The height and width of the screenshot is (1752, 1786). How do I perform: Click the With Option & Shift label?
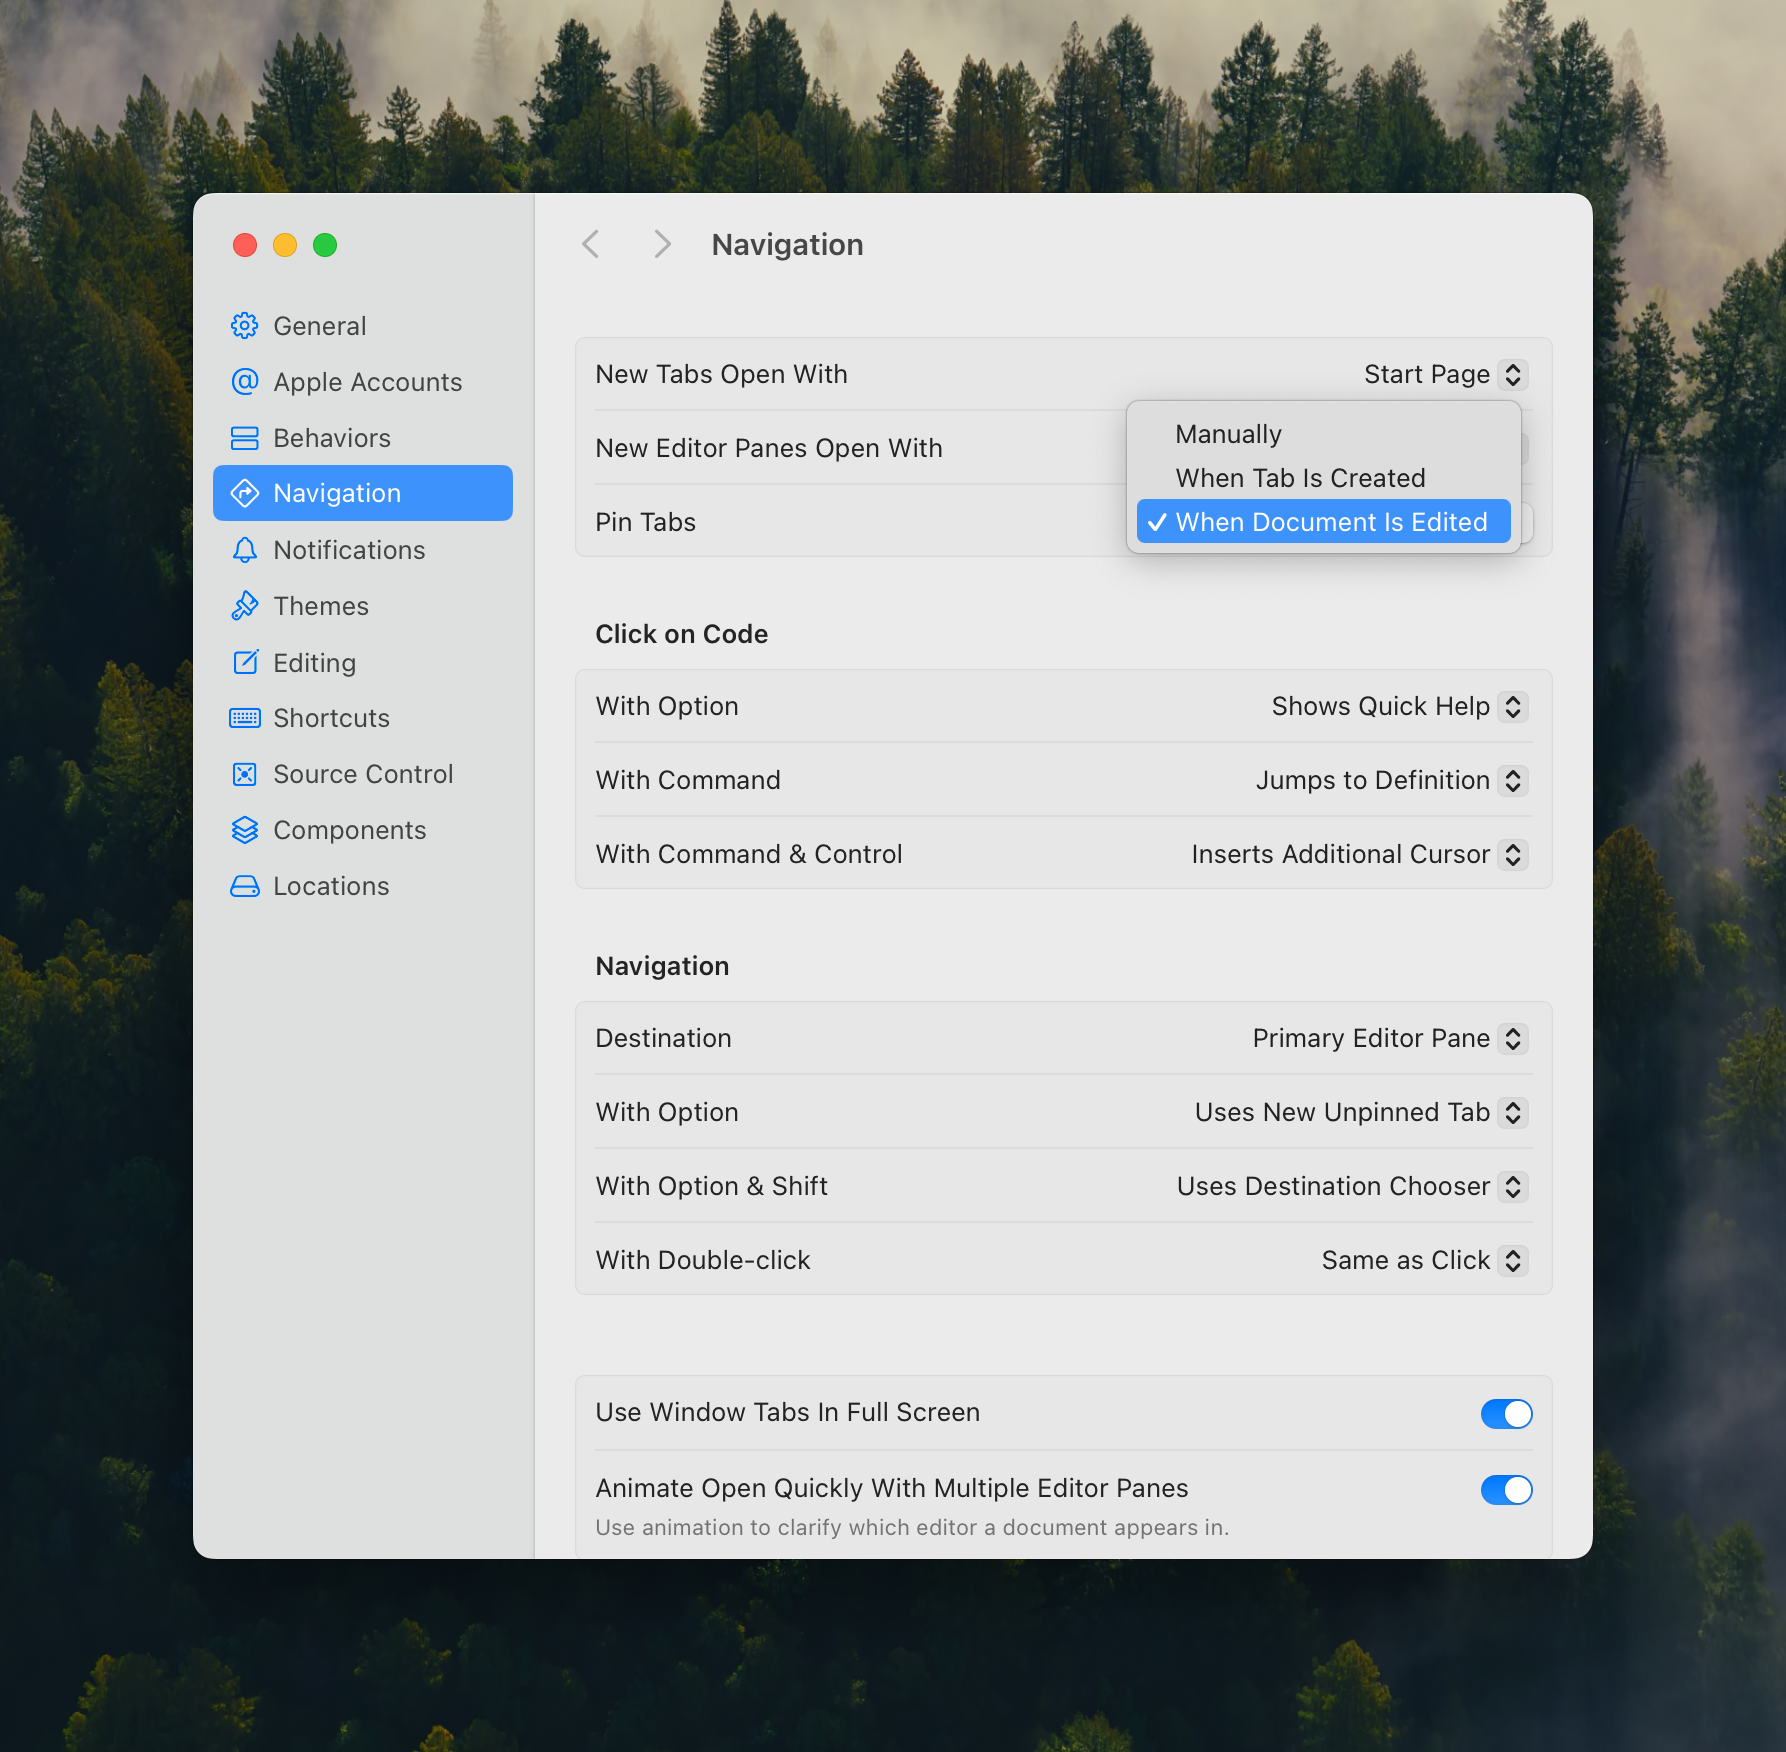(x=712, y=1186)
